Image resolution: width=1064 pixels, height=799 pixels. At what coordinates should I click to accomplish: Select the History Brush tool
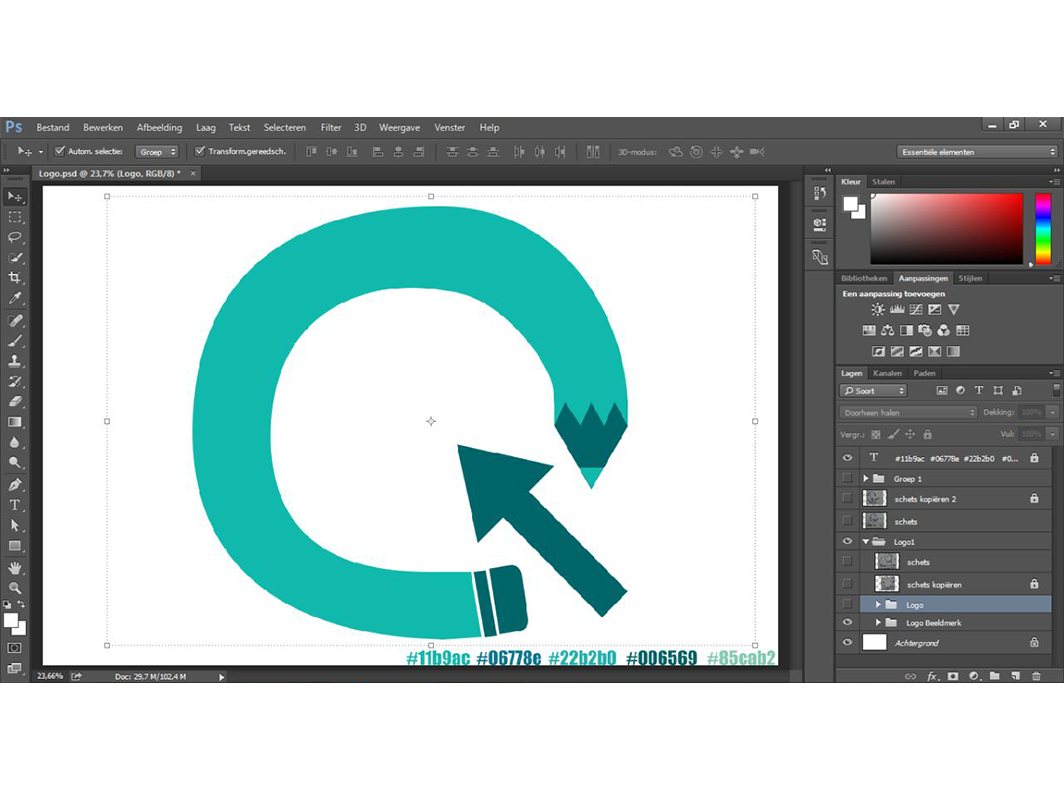point(15,382)
